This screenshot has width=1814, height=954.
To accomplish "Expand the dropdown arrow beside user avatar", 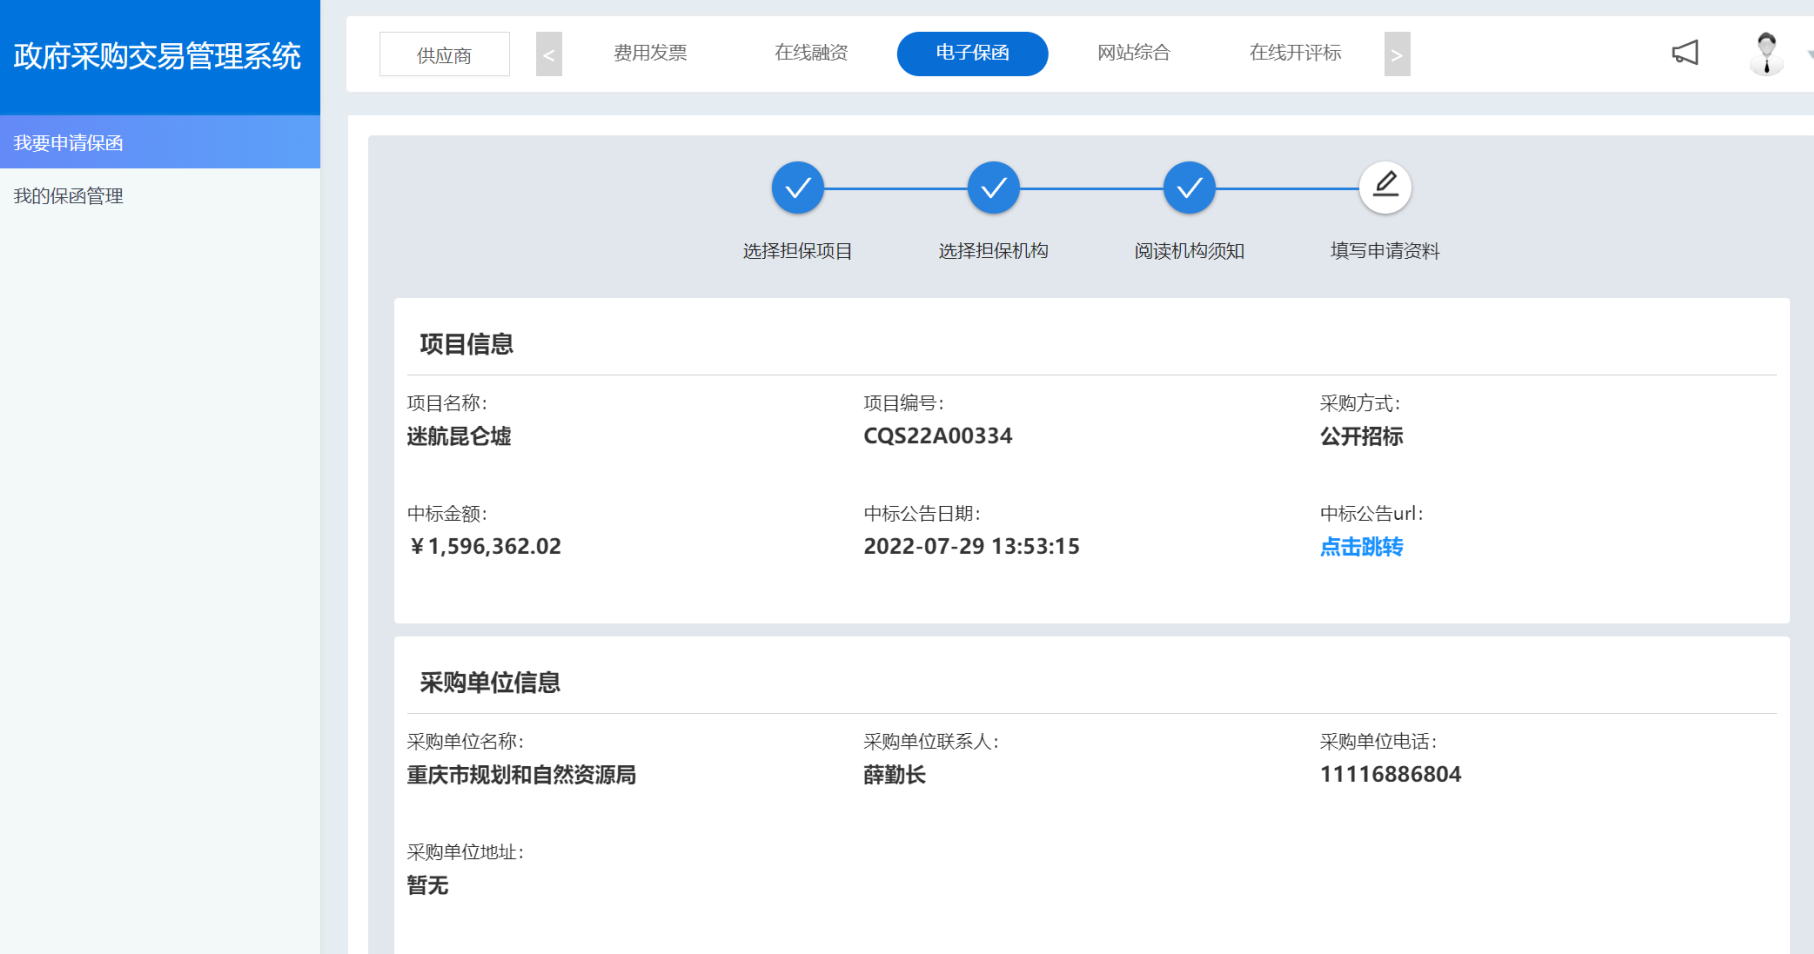I will tap(1808, 55).
